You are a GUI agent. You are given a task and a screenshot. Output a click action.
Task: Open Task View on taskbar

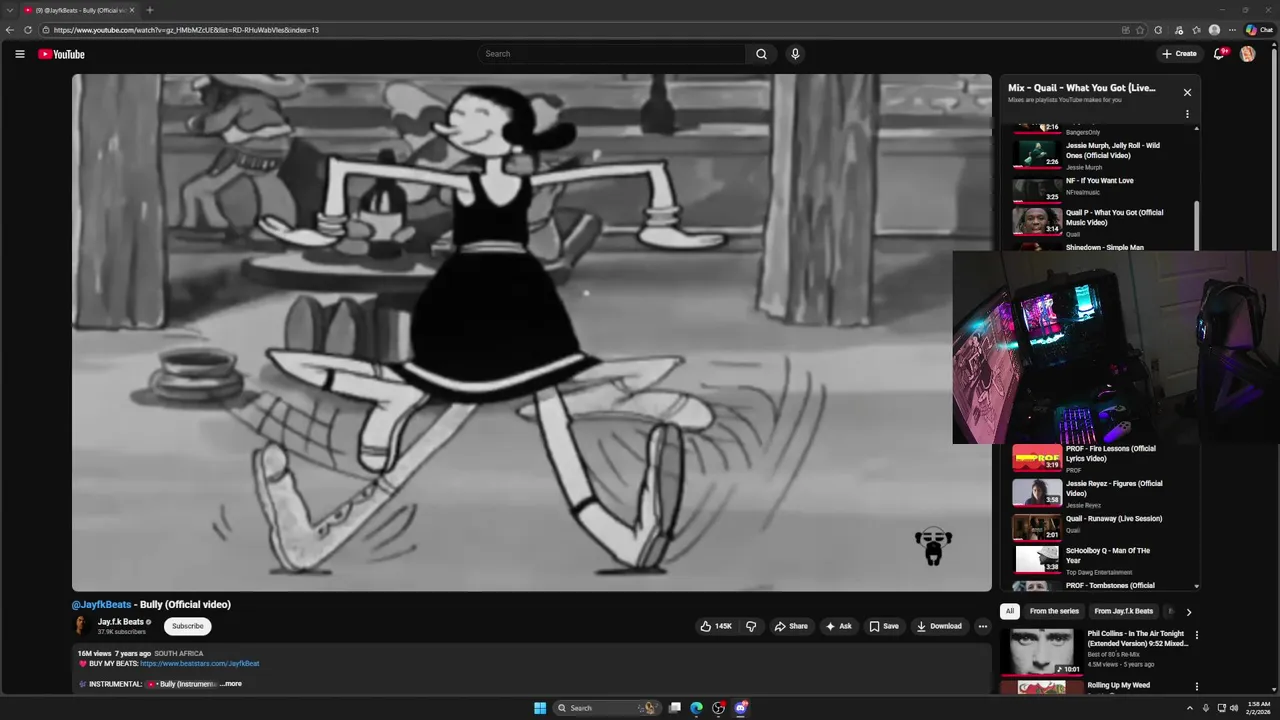tap(675, 708)
